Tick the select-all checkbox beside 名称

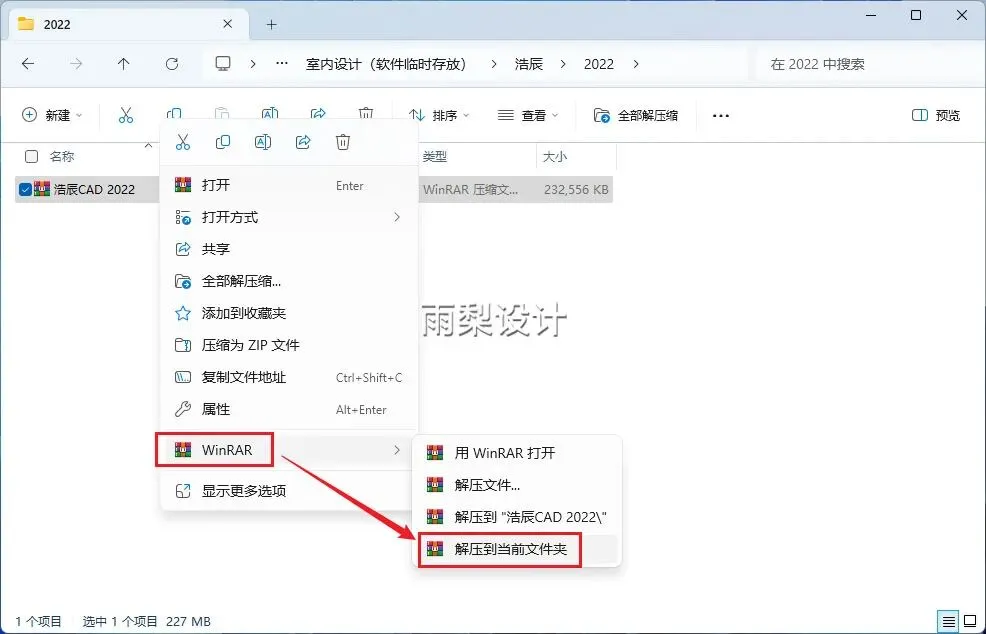(31, 157)
